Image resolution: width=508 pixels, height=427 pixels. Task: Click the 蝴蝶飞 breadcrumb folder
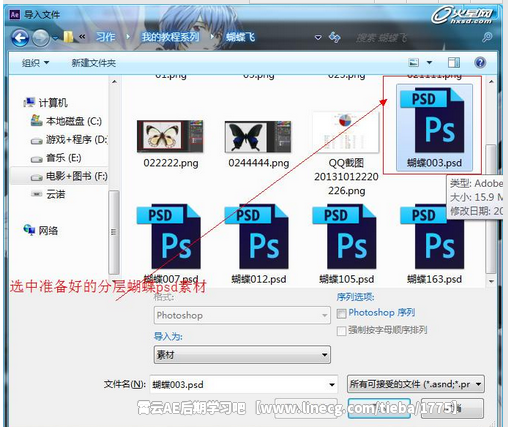(x=240, y=37)
